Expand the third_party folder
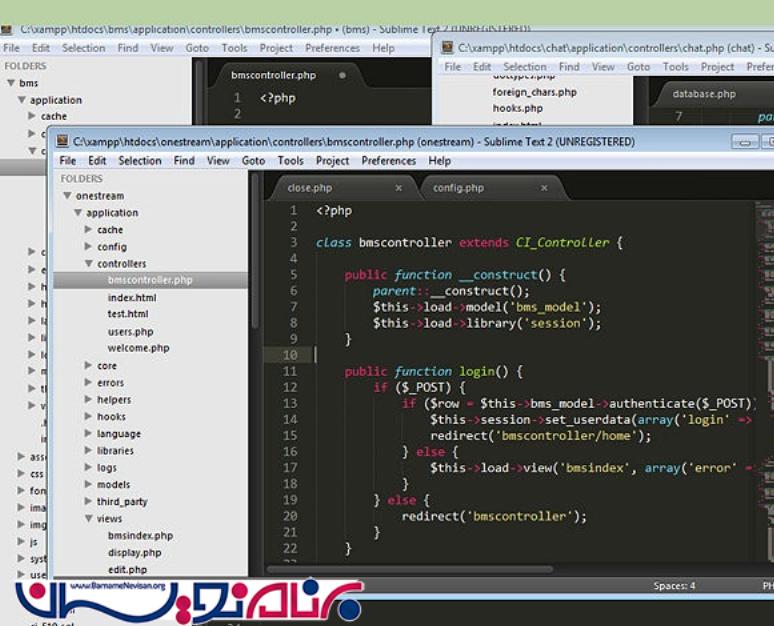The height and width of the screenshot is (626, 774). coord(88,502)
